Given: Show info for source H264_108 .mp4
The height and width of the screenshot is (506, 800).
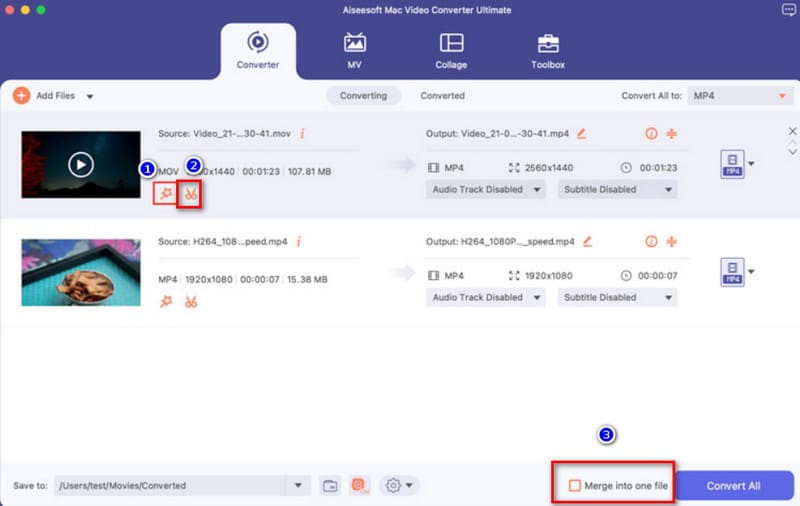Looking at the screenshot, I should click(298, 241).
